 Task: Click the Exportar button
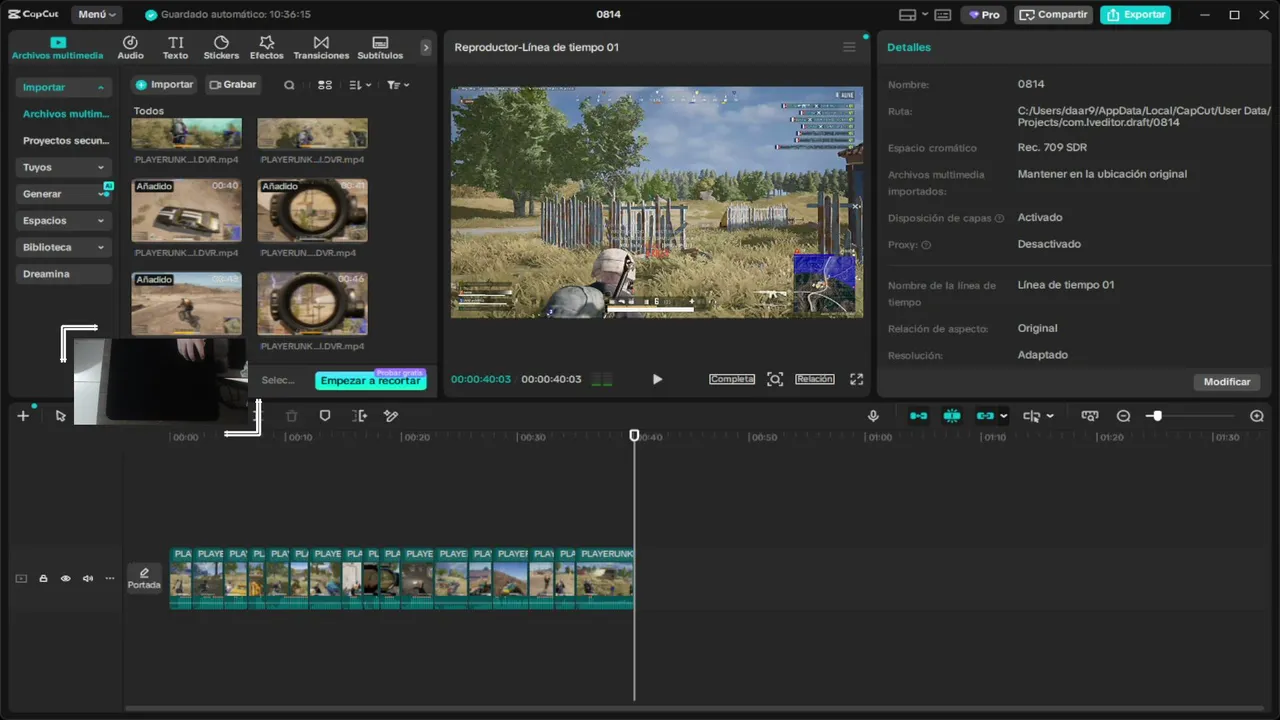point(1136,15)
